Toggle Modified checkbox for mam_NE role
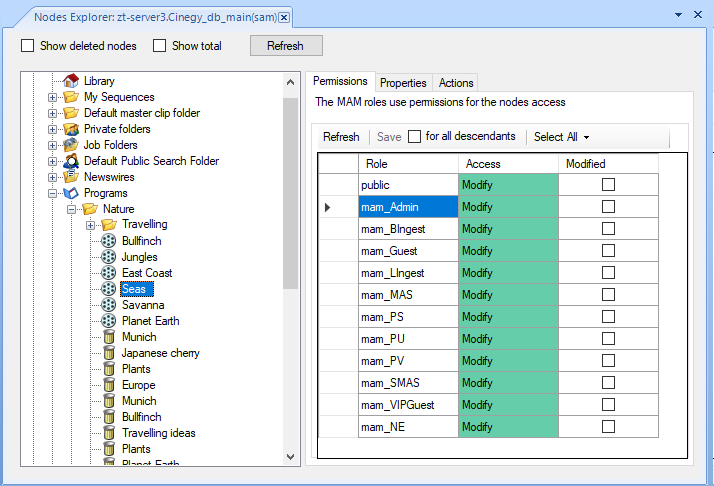Screen dimensions: 714x486 (608, 426)
